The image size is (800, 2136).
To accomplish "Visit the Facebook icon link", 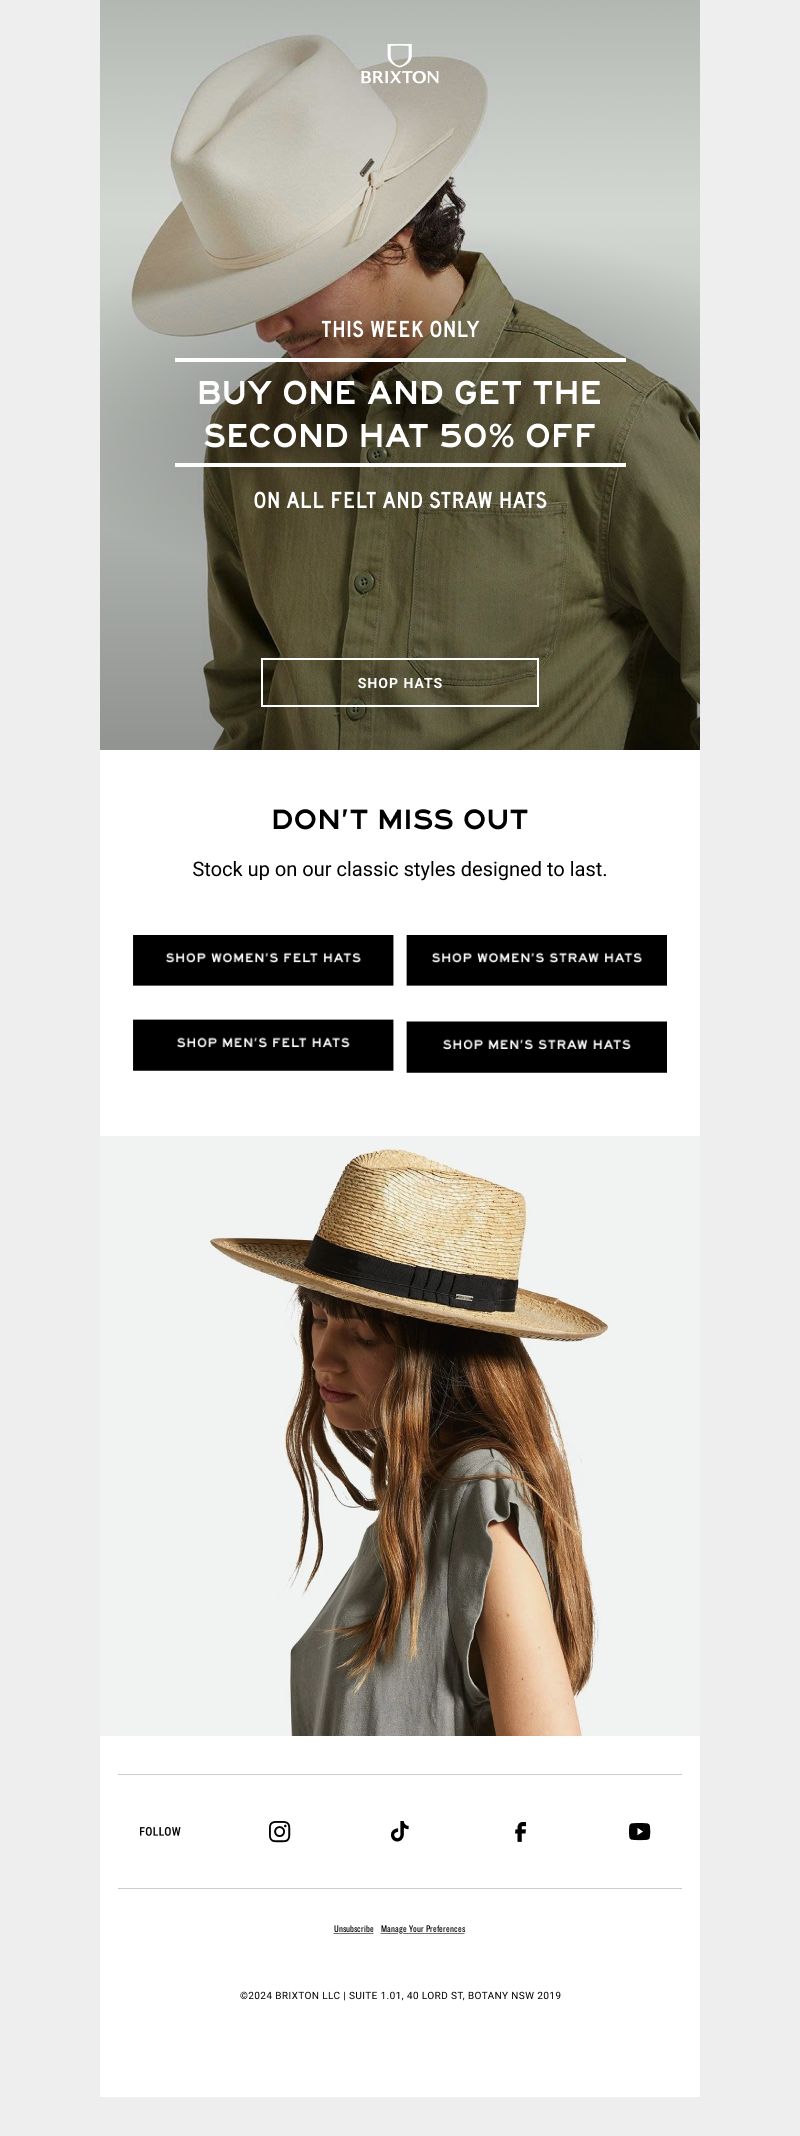I will point(520,1831).
